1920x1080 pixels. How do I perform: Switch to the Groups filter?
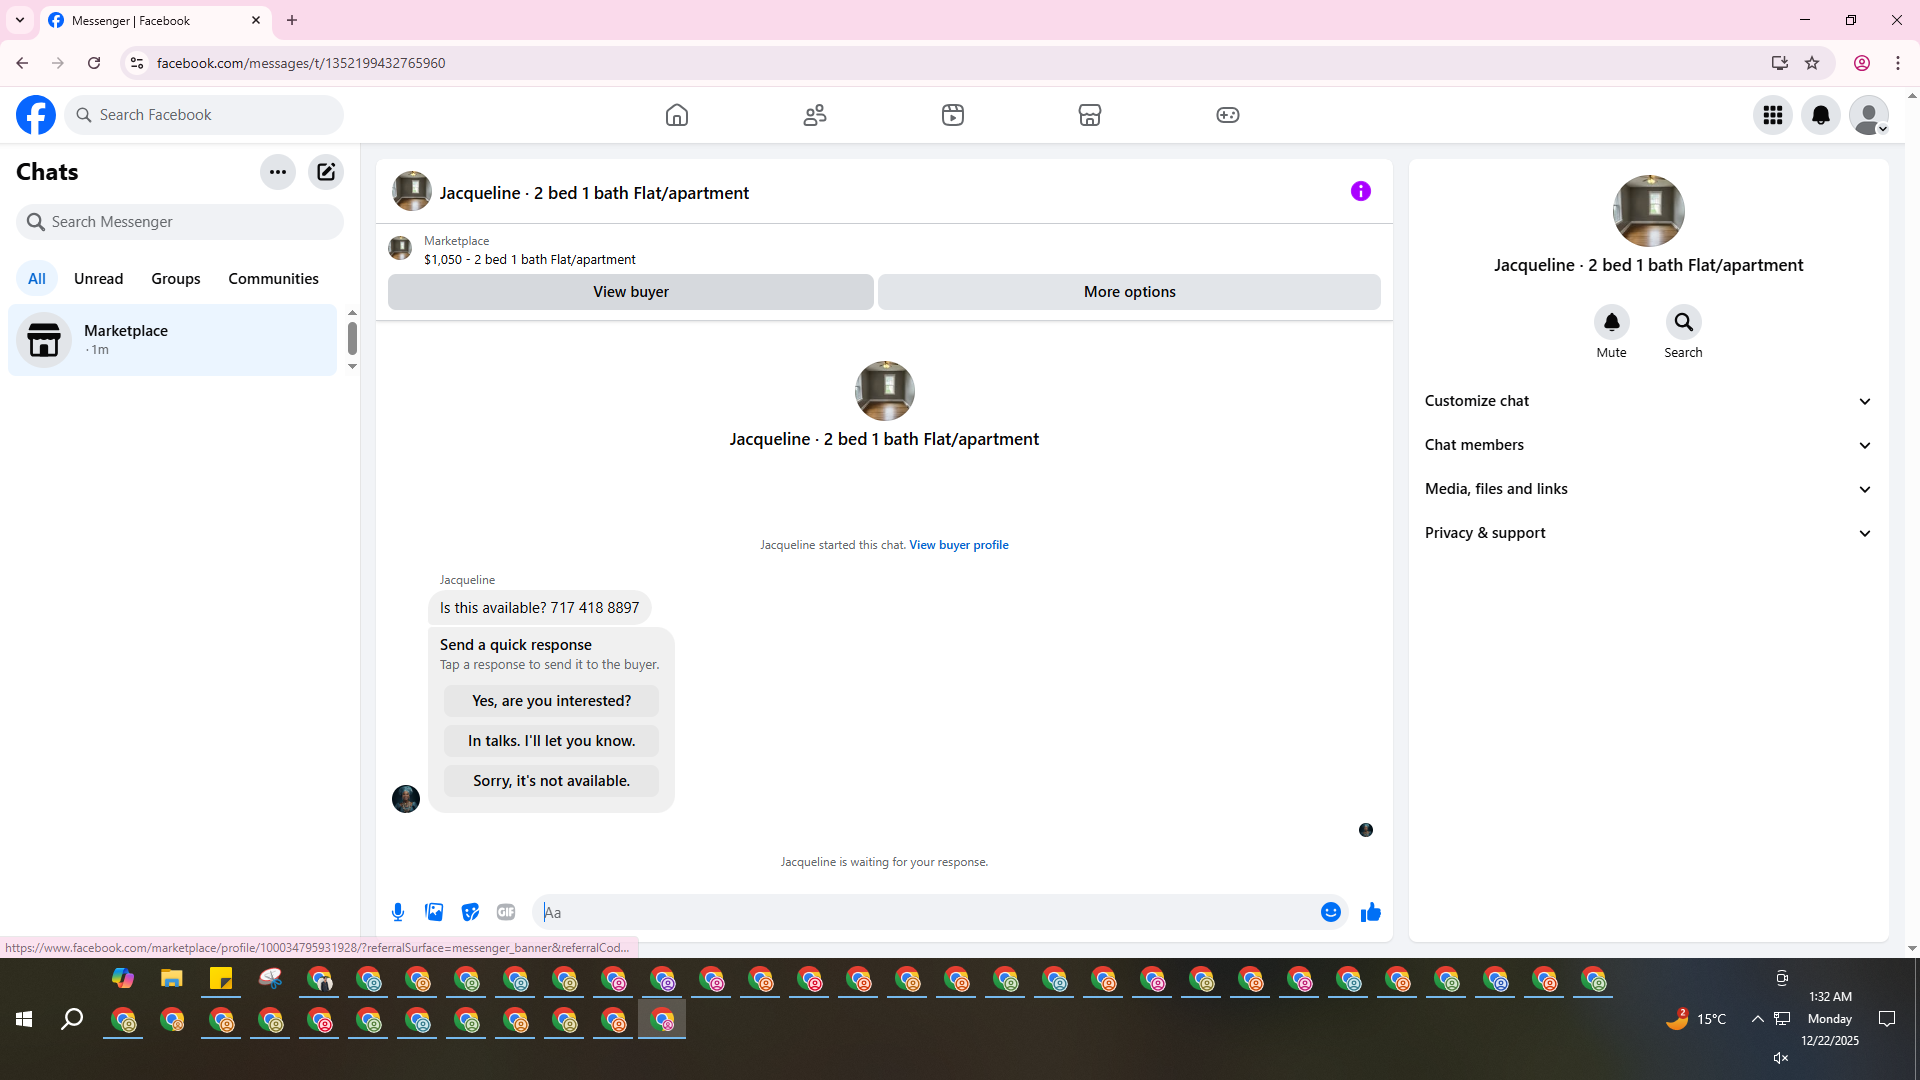(176, 279)
